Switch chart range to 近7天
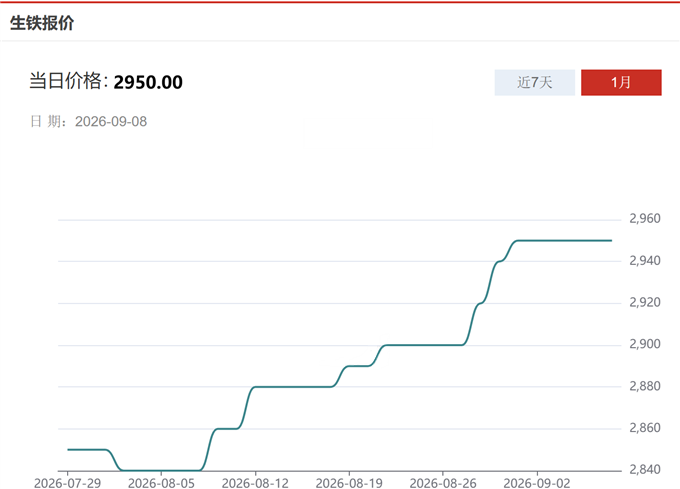The height and width of the screenshot is (489, 680). 535,82
